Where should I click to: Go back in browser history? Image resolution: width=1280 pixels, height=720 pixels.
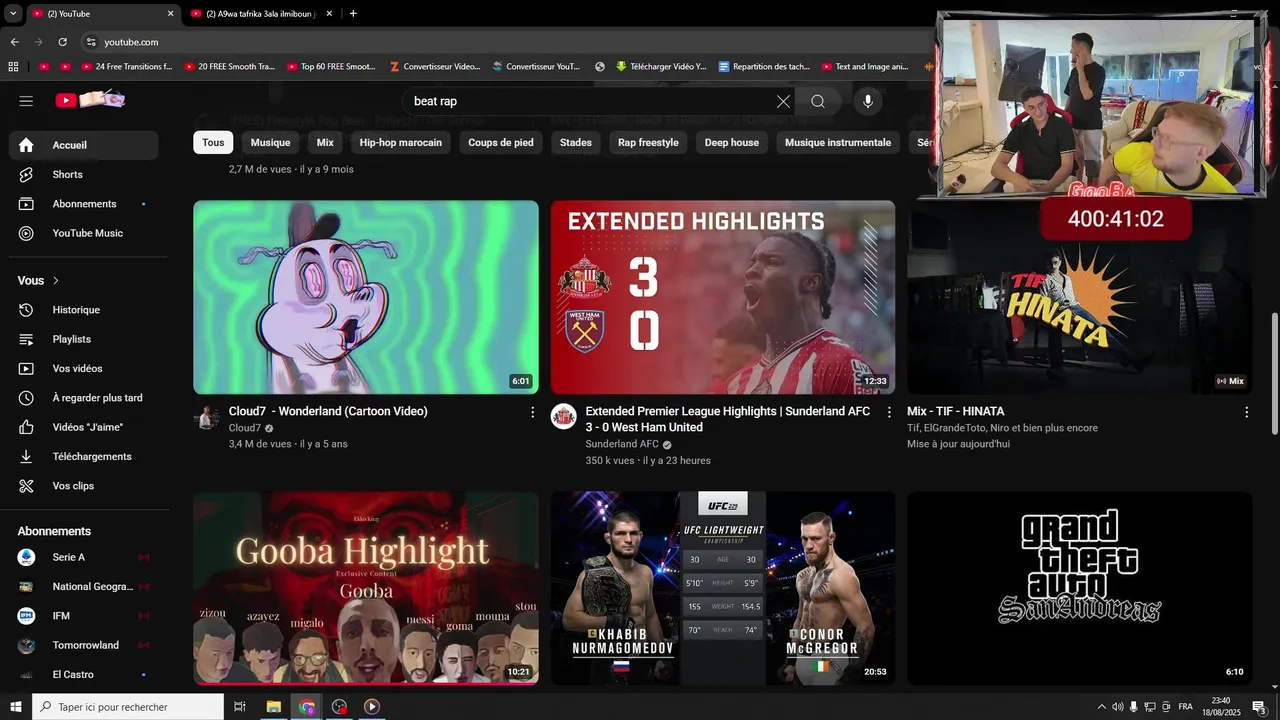(14, 42)
